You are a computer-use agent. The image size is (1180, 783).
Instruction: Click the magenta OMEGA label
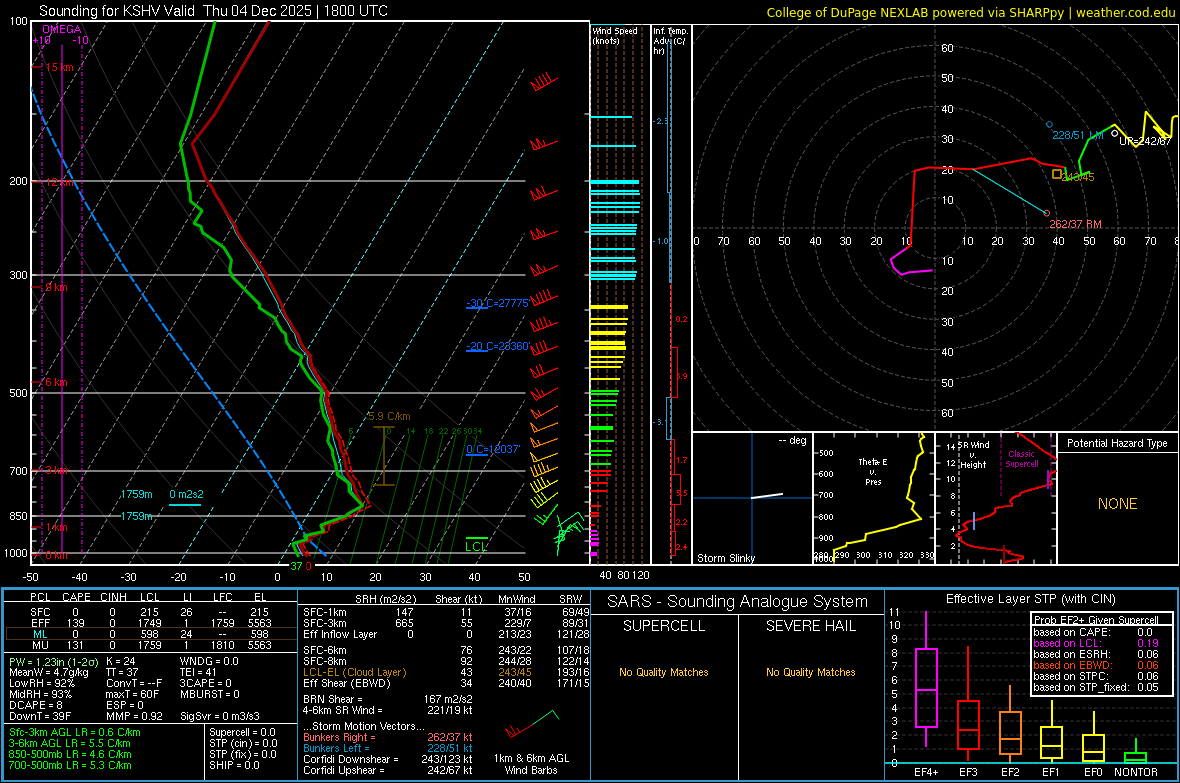click(62, 29)
